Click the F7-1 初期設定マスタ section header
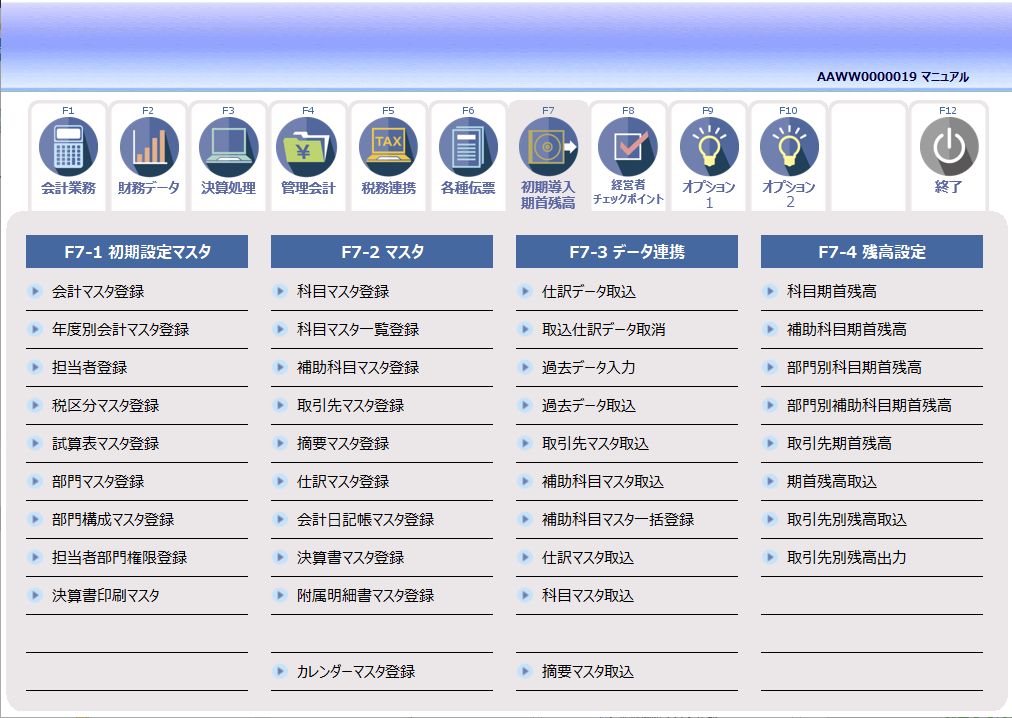The image size is (1012, 718). click(137, 252)
